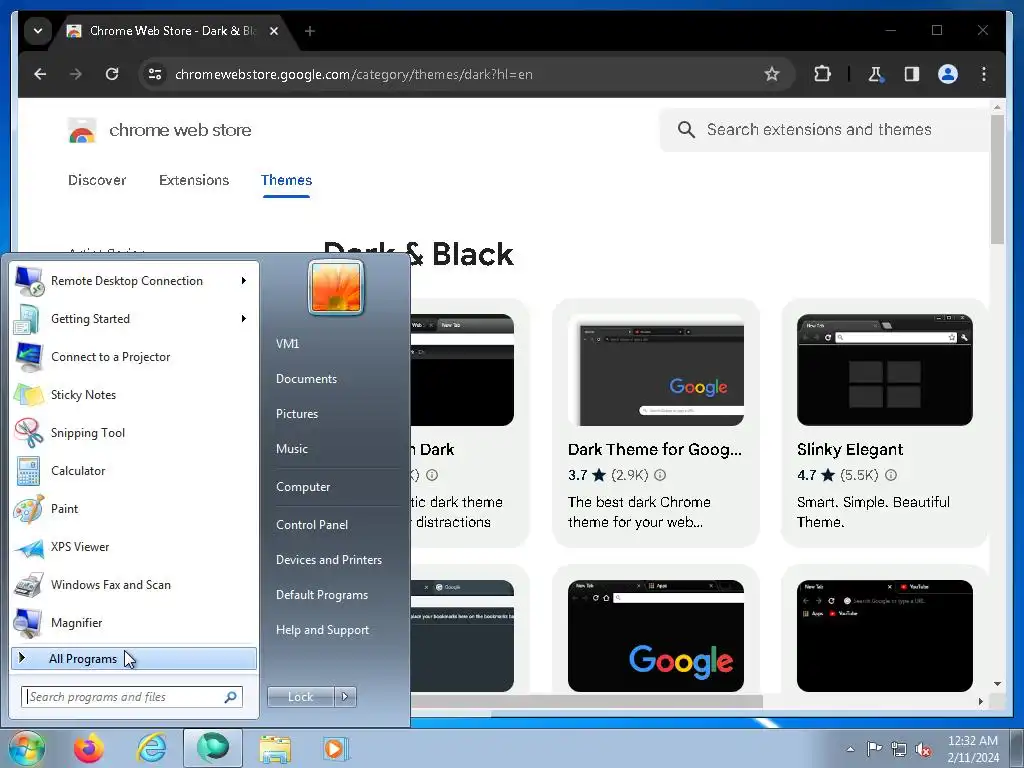Reload the Chrome Web Store page
The height and width of the screenshot is (768, 1024).
[x=112, y=74]
